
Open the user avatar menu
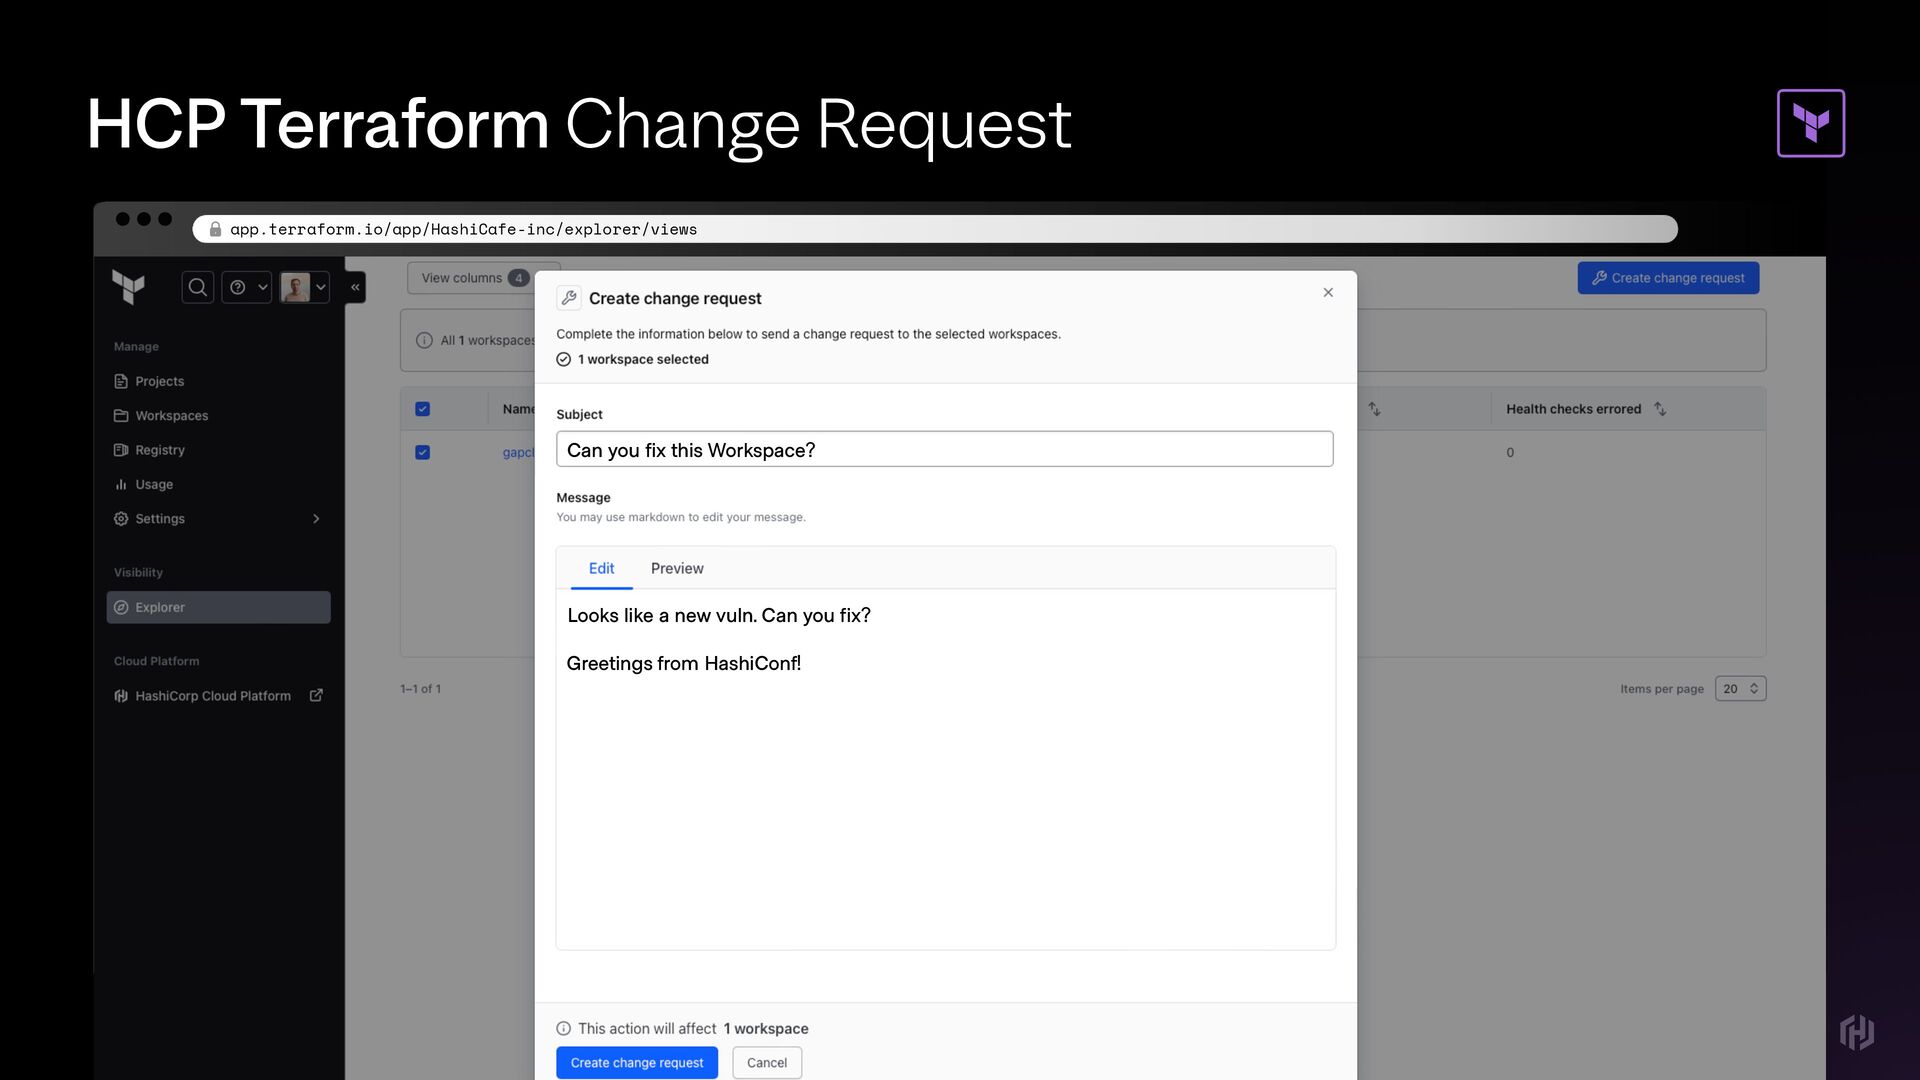[304, 288]
